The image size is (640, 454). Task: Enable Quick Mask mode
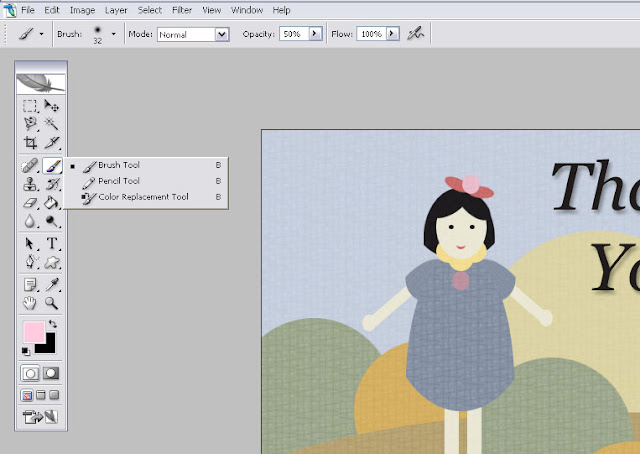51,373
